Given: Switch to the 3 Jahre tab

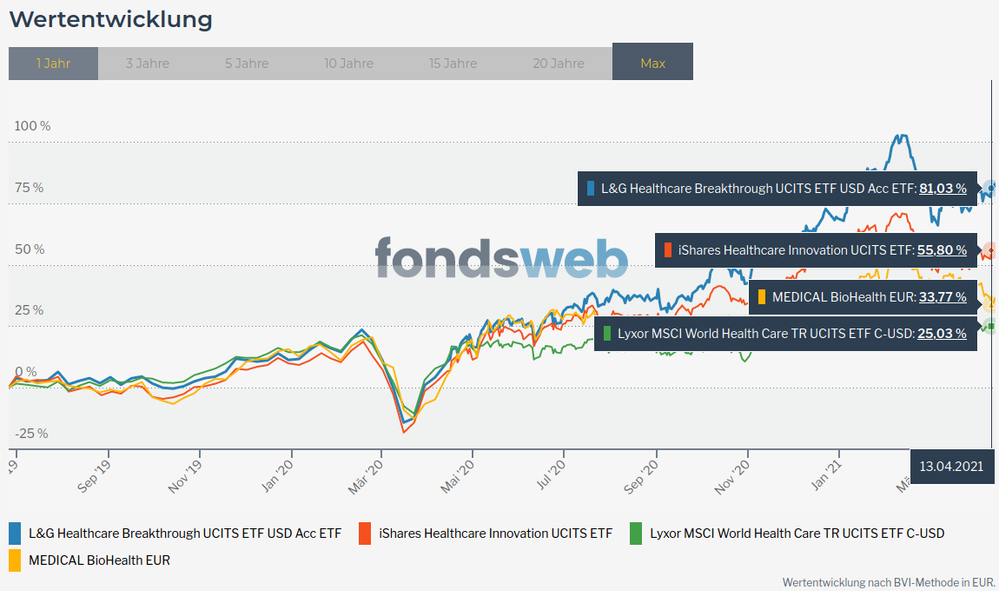Looking at the screenshot, I should (x=147, y=63).
